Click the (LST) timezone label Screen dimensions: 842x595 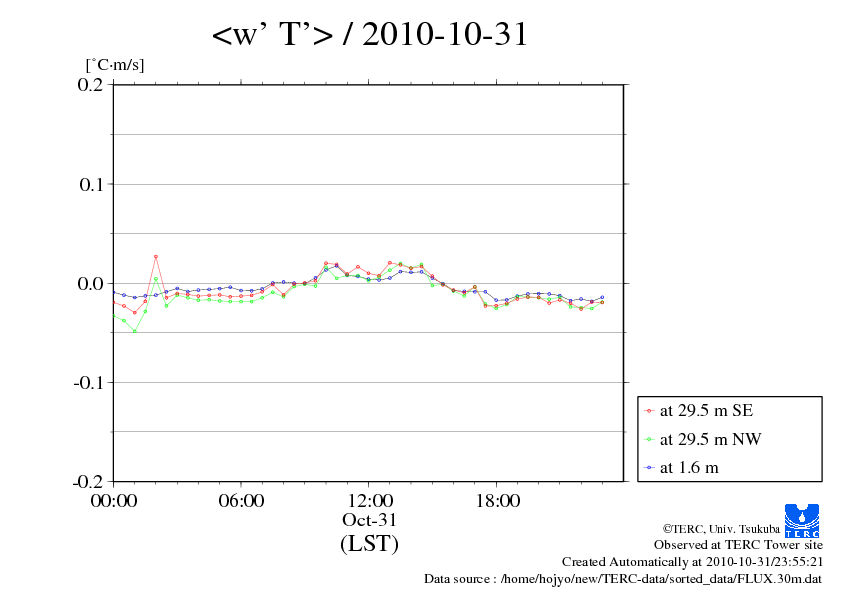[x=369, y=543]
